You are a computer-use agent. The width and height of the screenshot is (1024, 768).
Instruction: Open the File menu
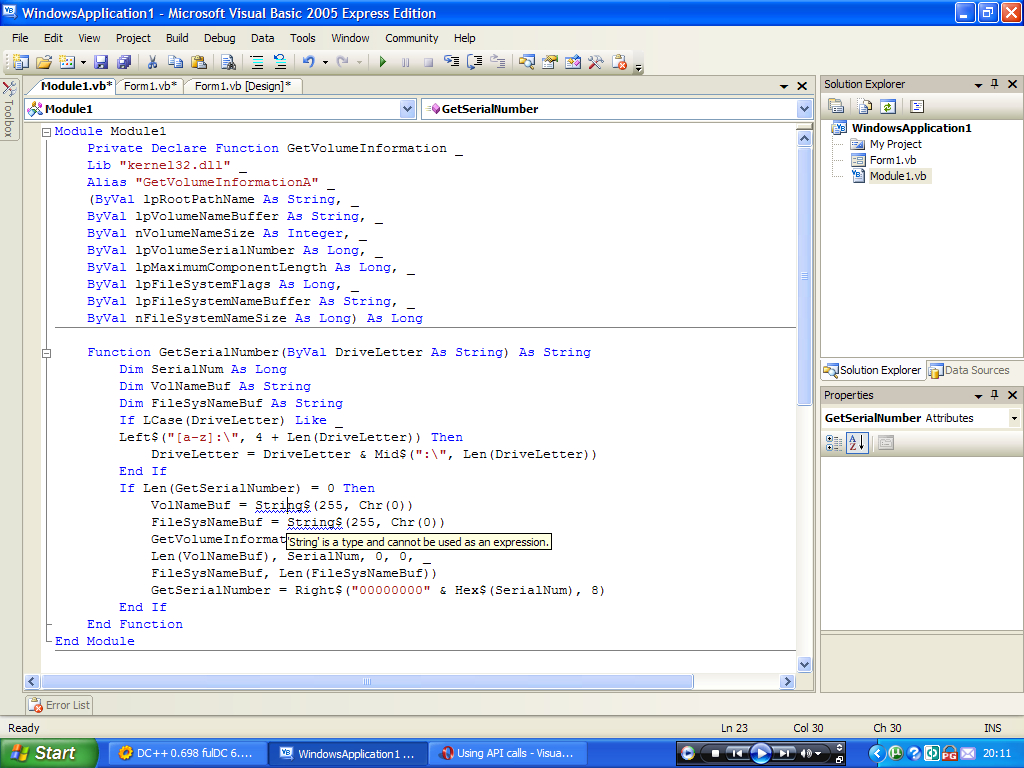[x=20, y=38]
